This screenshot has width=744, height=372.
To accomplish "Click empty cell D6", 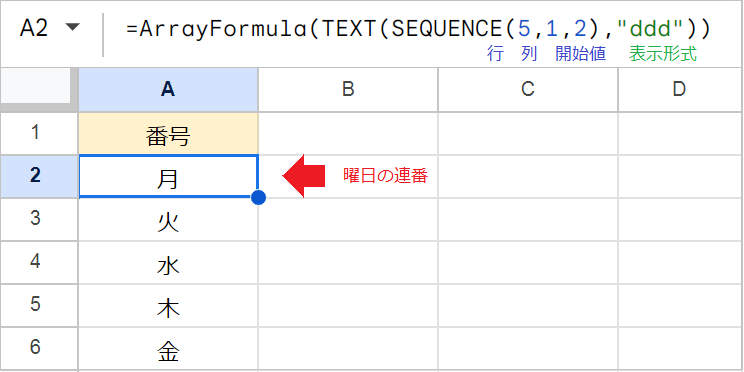I will pyautogui.click(x=680, y=349).
